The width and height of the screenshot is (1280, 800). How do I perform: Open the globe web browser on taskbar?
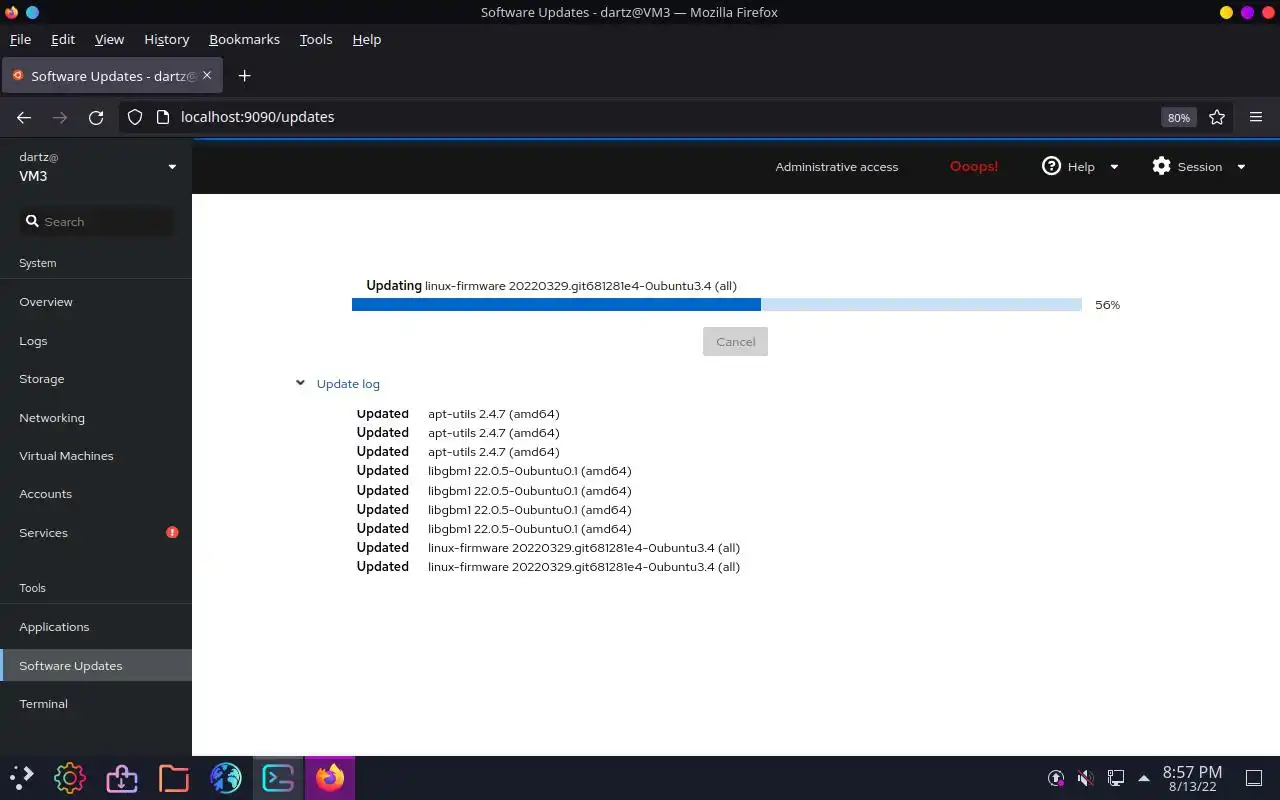coord(226,777)
